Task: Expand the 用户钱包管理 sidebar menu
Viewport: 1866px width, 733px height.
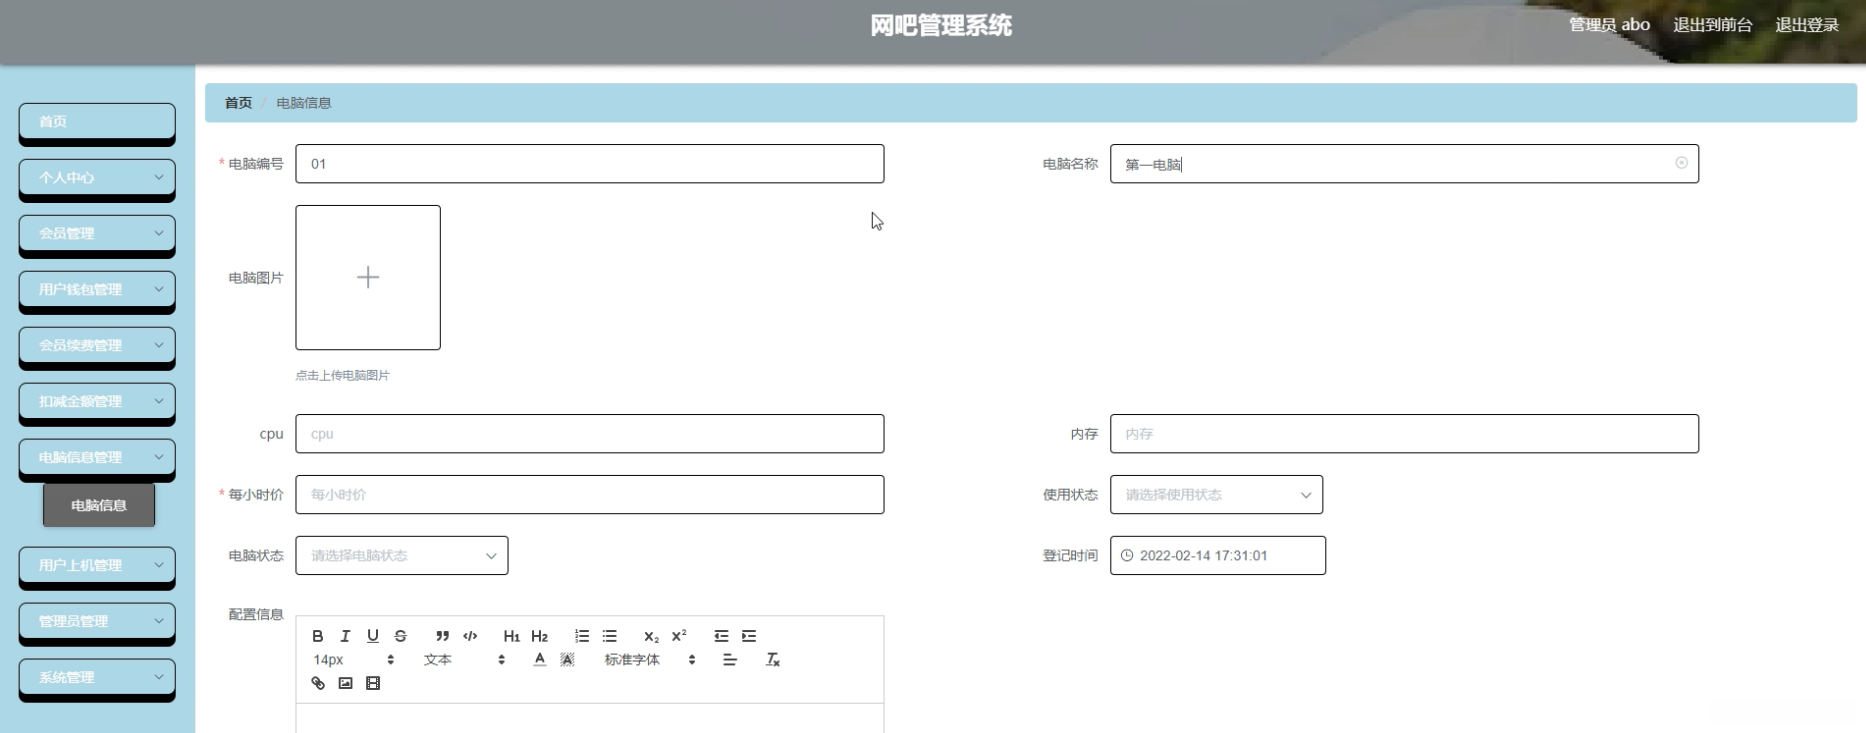Action: 97,289
